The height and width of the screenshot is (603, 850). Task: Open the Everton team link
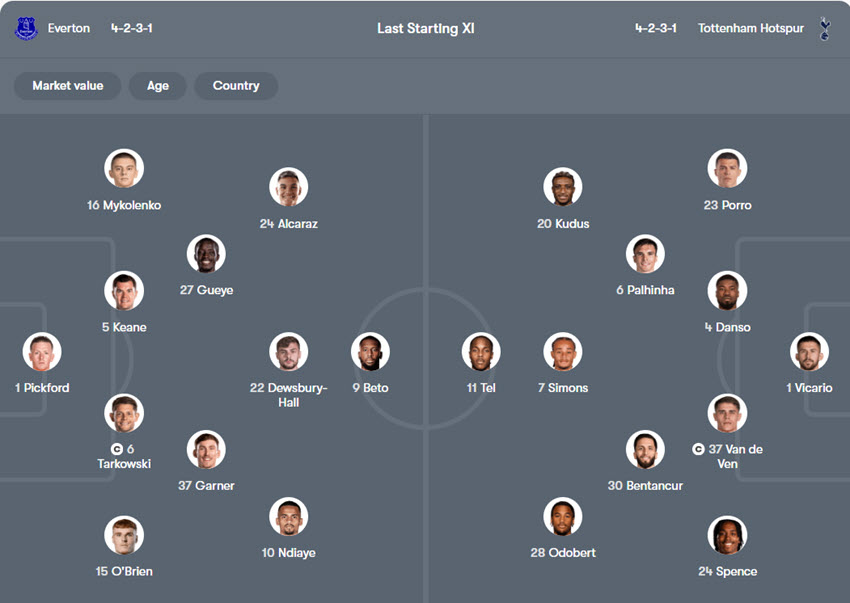click(69, 28)
